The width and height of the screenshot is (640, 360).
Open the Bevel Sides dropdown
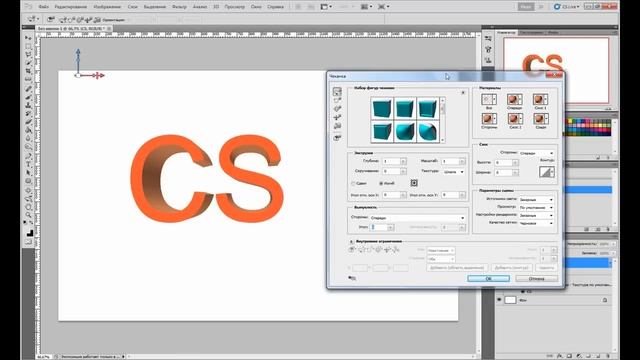536,153
